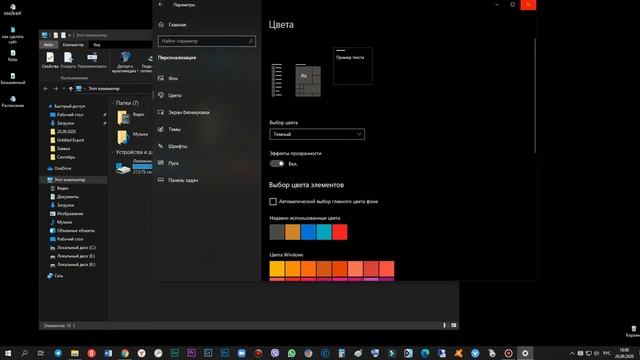Open Telegram from the taskbar
The height and width of the screenshot is (360, 640).
click(x=58, y=353)
